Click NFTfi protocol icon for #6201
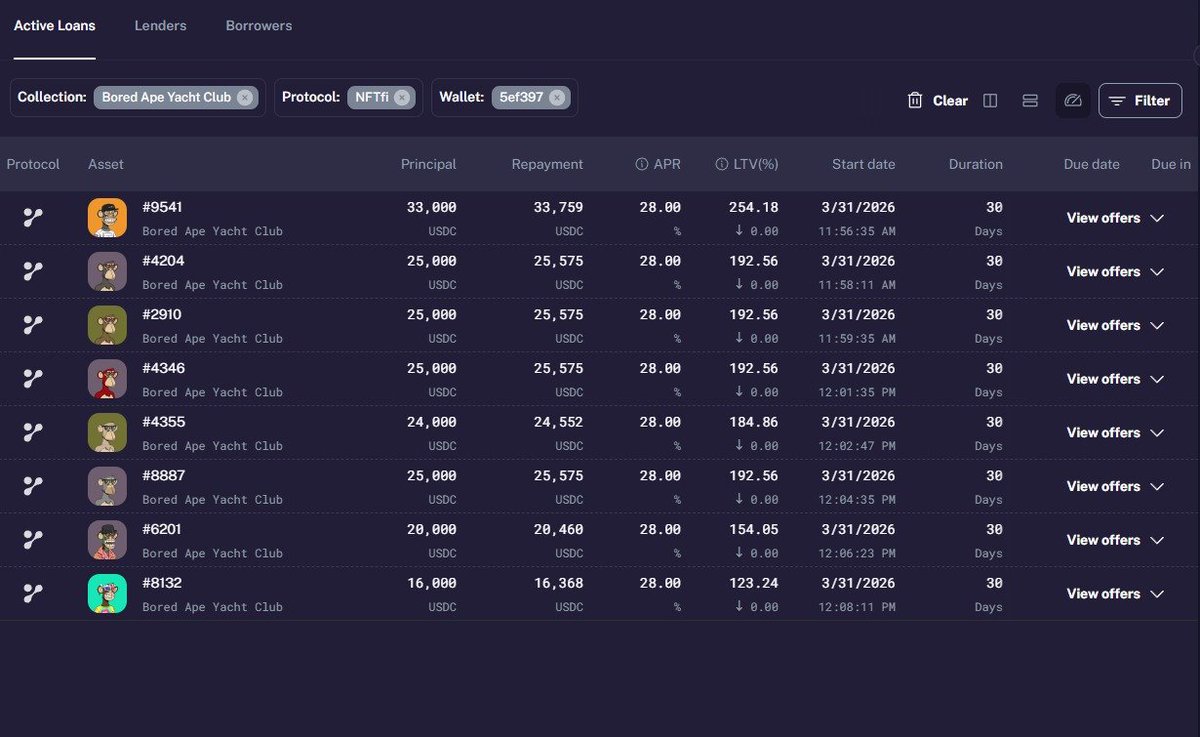1200x737 pixels. point(33,540)
